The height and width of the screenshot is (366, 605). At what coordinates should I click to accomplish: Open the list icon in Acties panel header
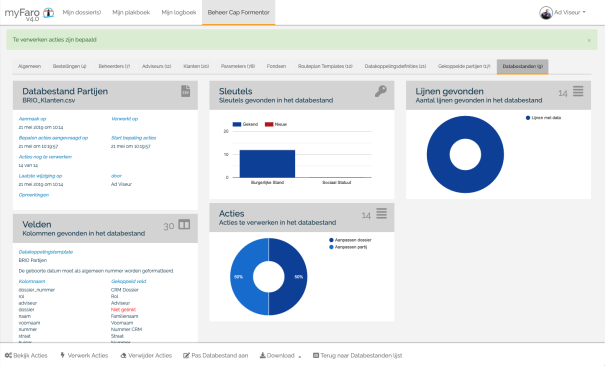tap(382, 213)
